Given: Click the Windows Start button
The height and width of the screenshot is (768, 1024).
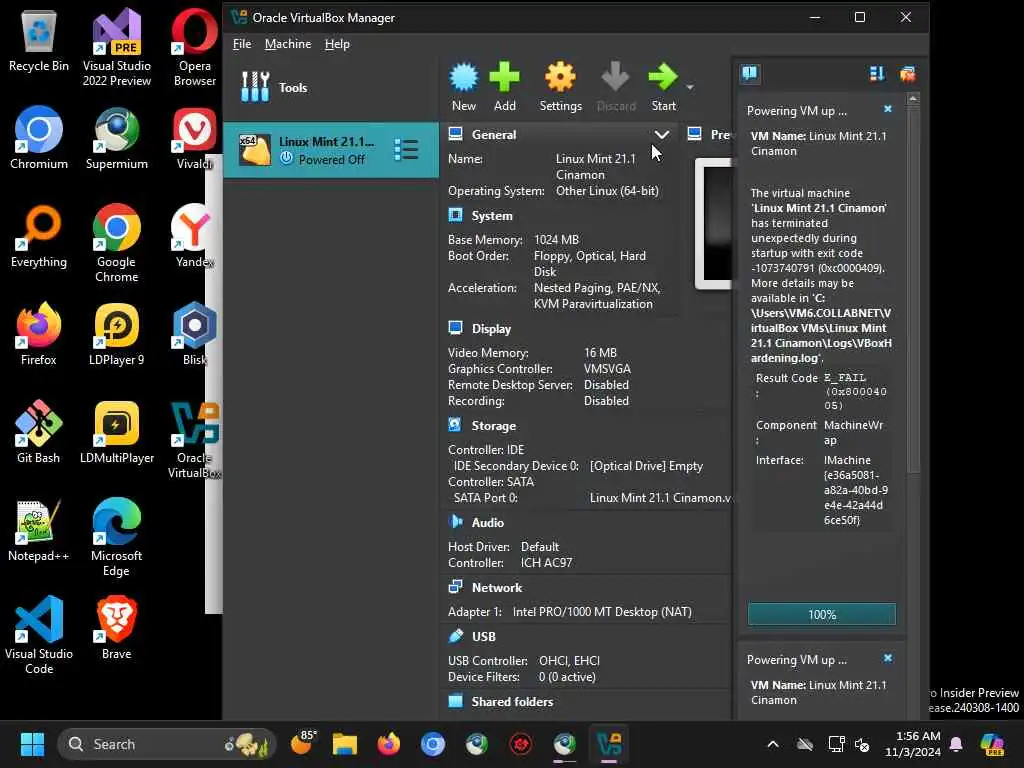Looking at the screenshot, I should tap(32, 744).
